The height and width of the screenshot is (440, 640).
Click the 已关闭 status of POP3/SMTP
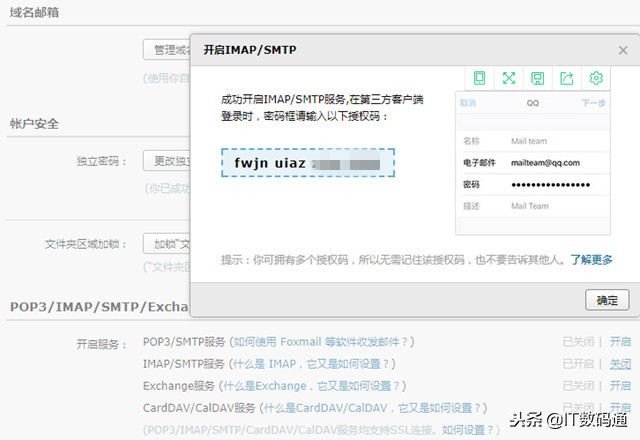(x=578, y=342)
